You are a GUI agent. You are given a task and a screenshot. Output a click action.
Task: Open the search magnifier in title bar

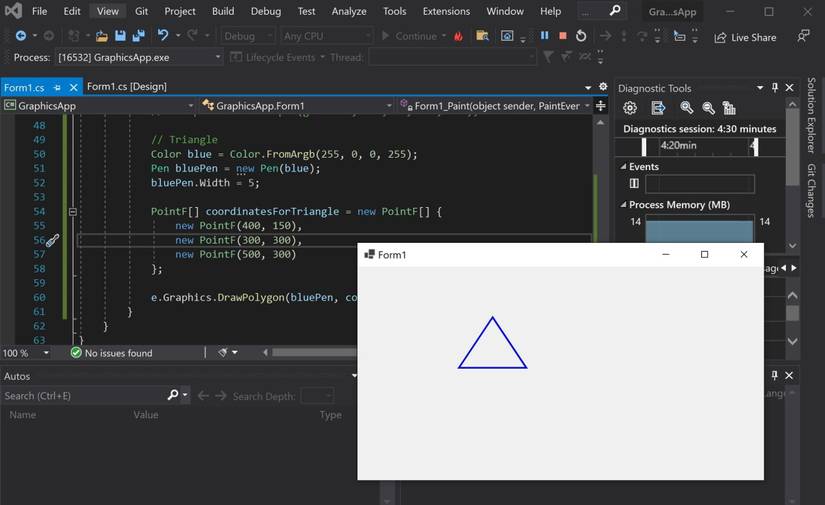coord(615,11)
